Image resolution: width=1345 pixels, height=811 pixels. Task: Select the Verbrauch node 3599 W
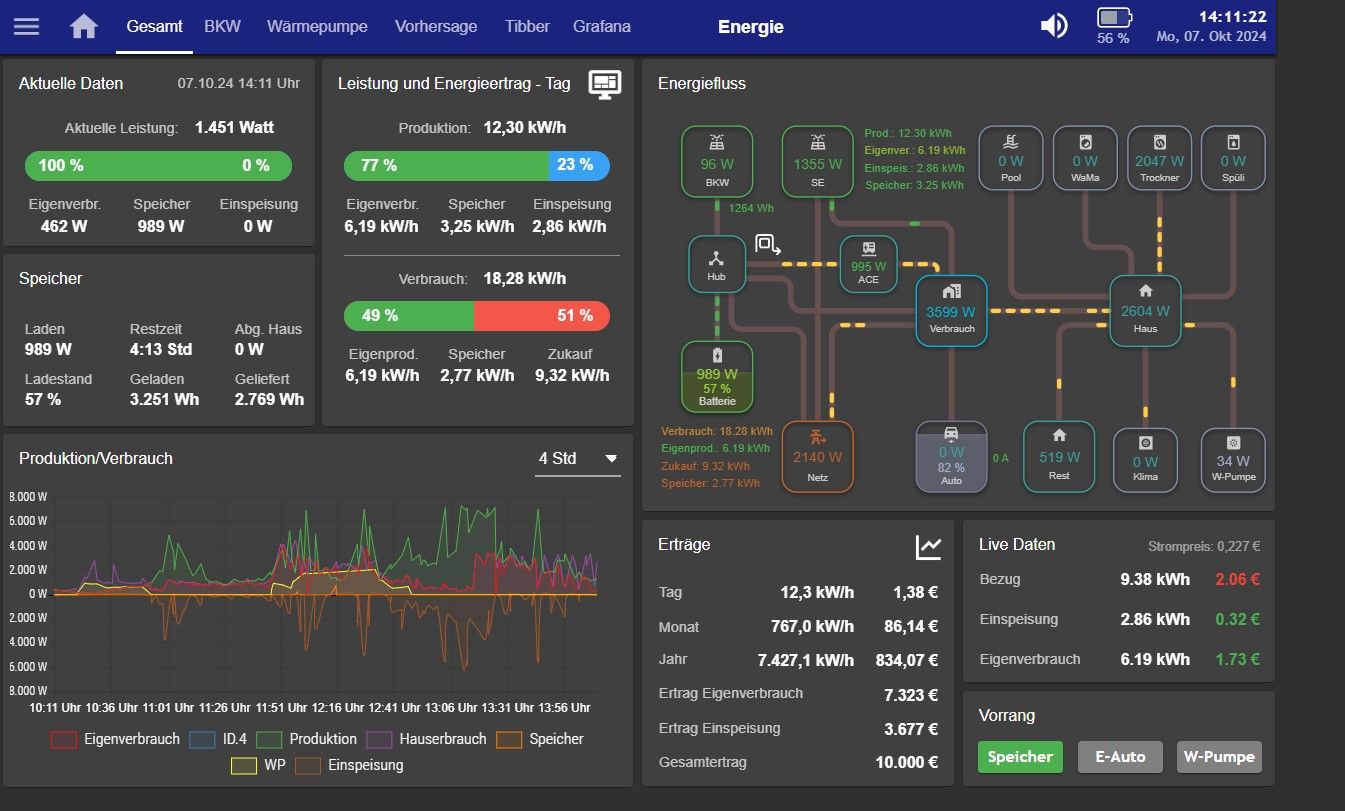point(951,311)
